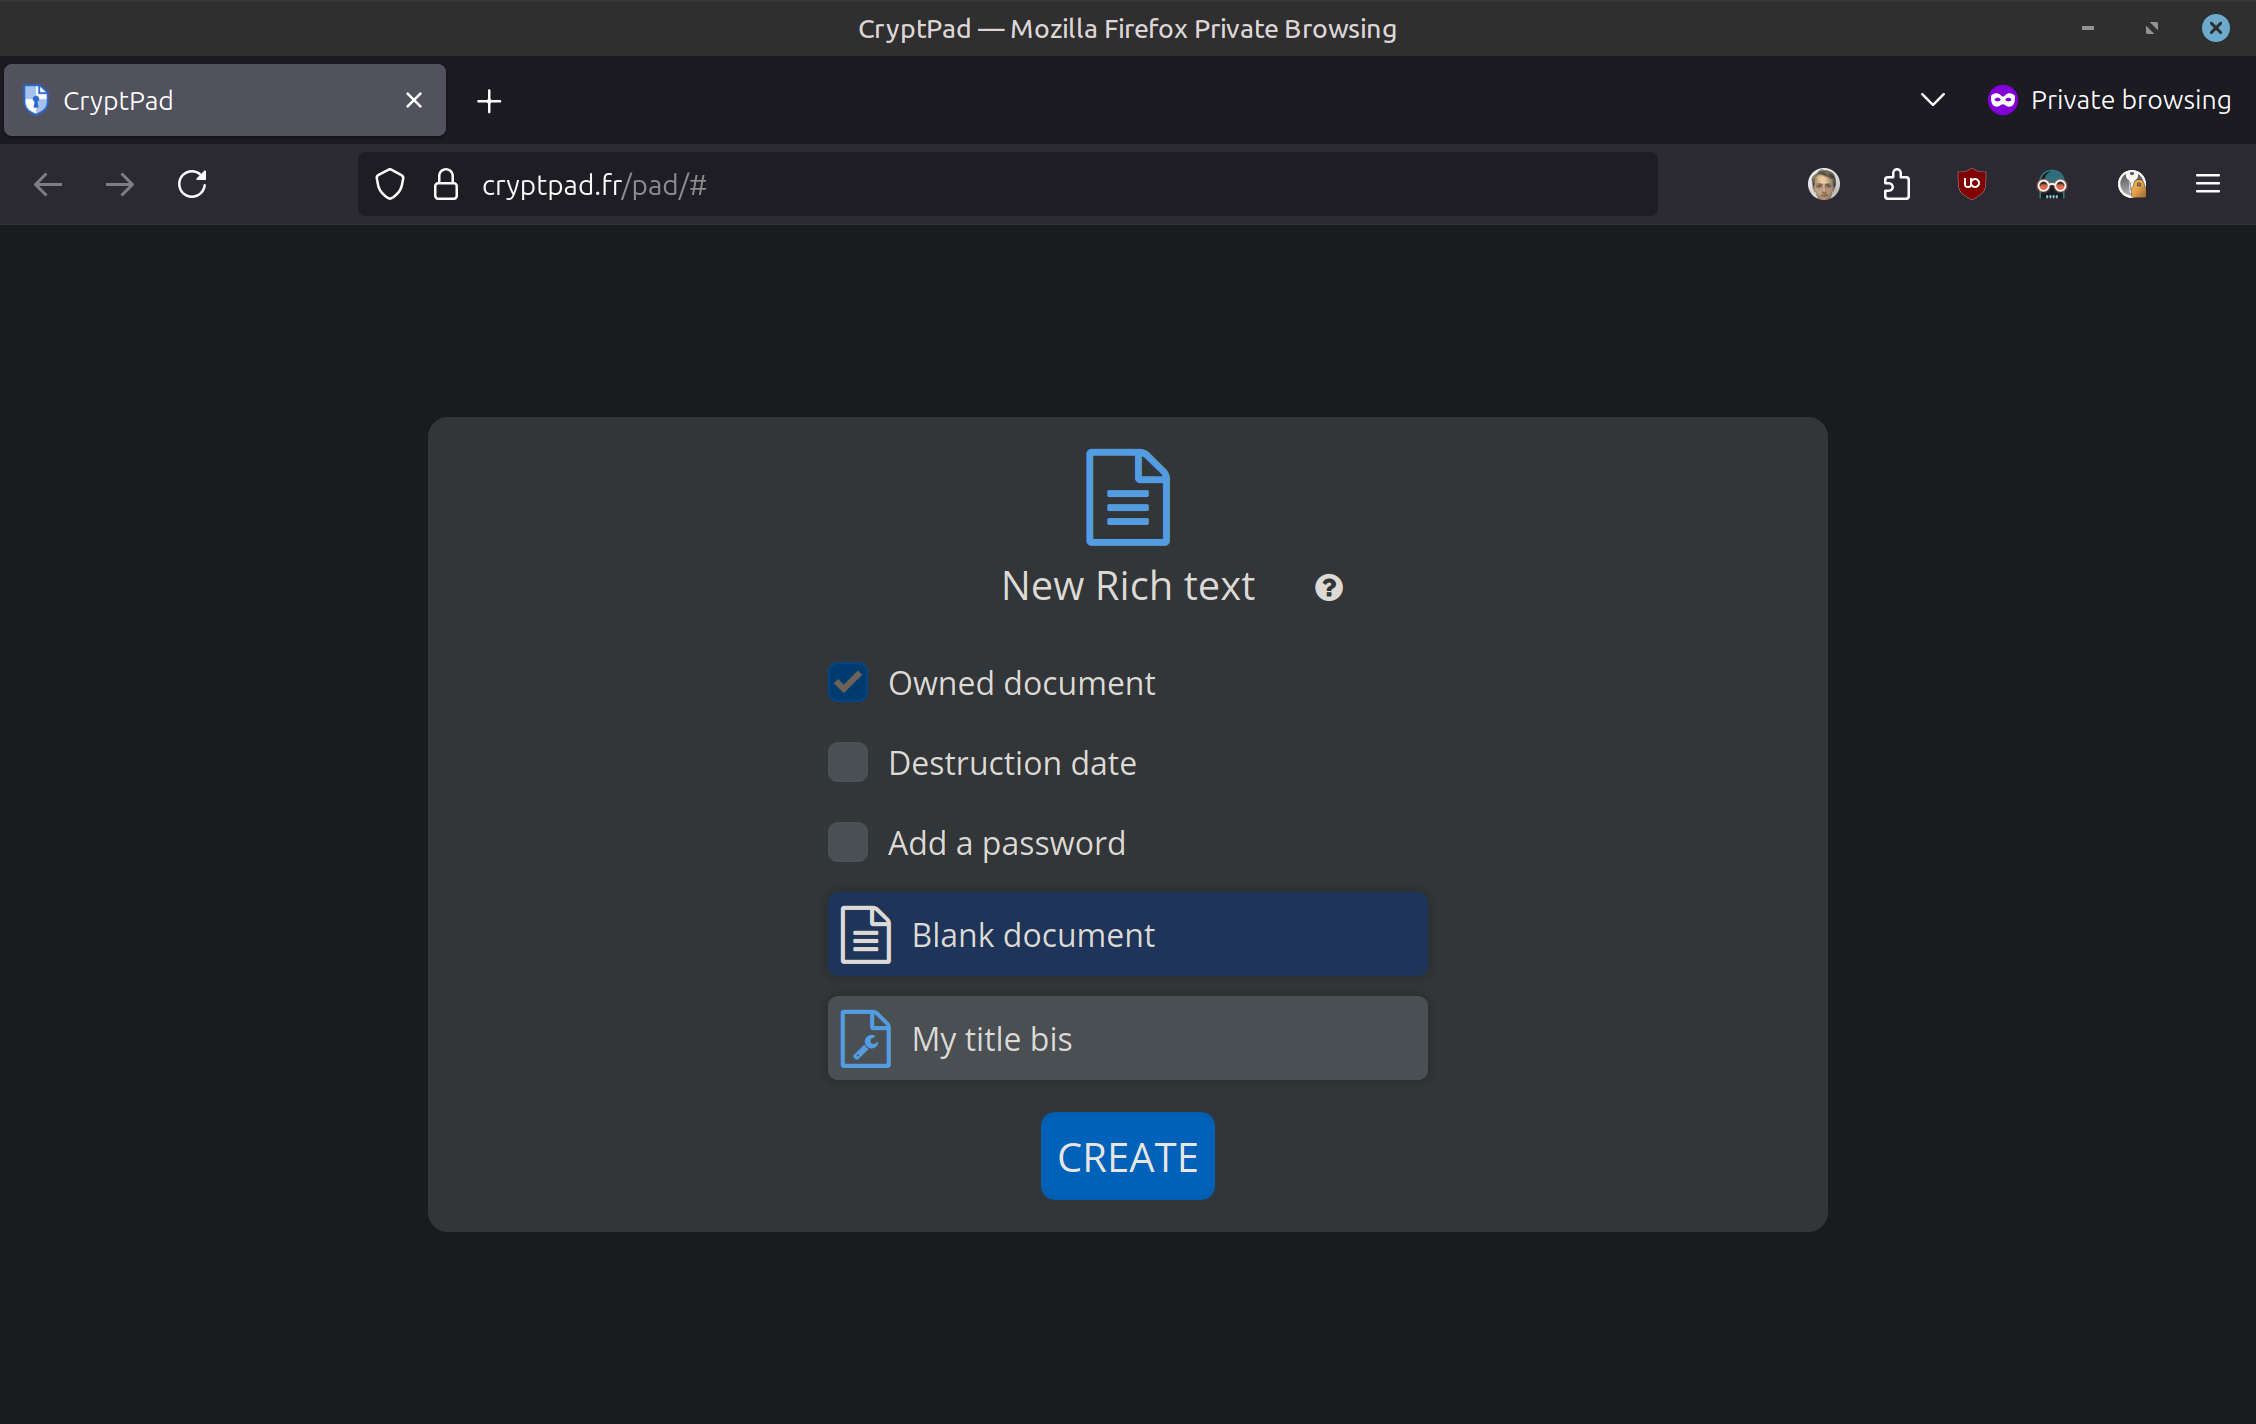The width and height of the screenshot is (2256, 1424).
Task: Enable the Add a password checkbox
Action: (848, 842)
